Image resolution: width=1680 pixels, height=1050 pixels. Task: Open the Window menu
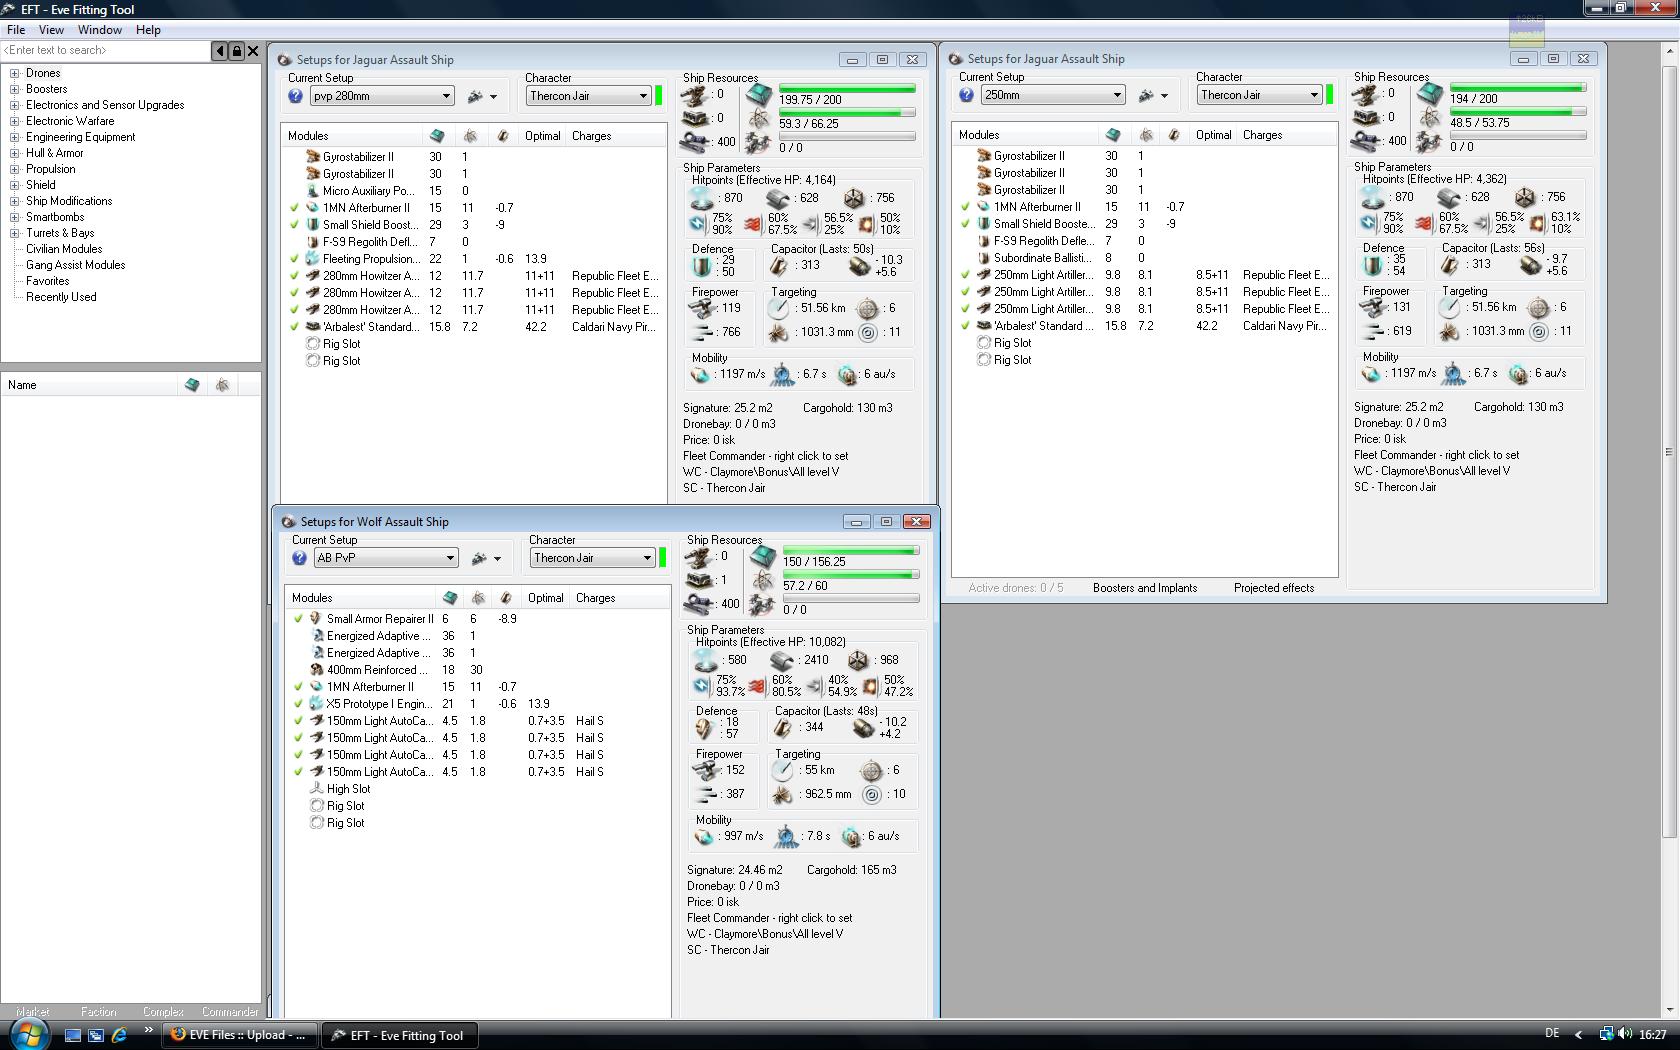click(100, 30)
